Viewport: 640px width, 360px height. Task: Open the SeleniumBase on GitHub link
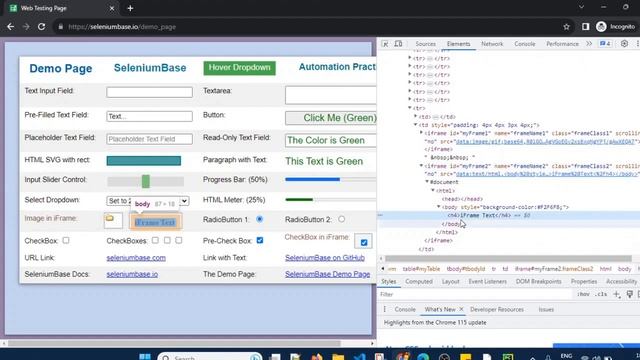tap(325, 258)
